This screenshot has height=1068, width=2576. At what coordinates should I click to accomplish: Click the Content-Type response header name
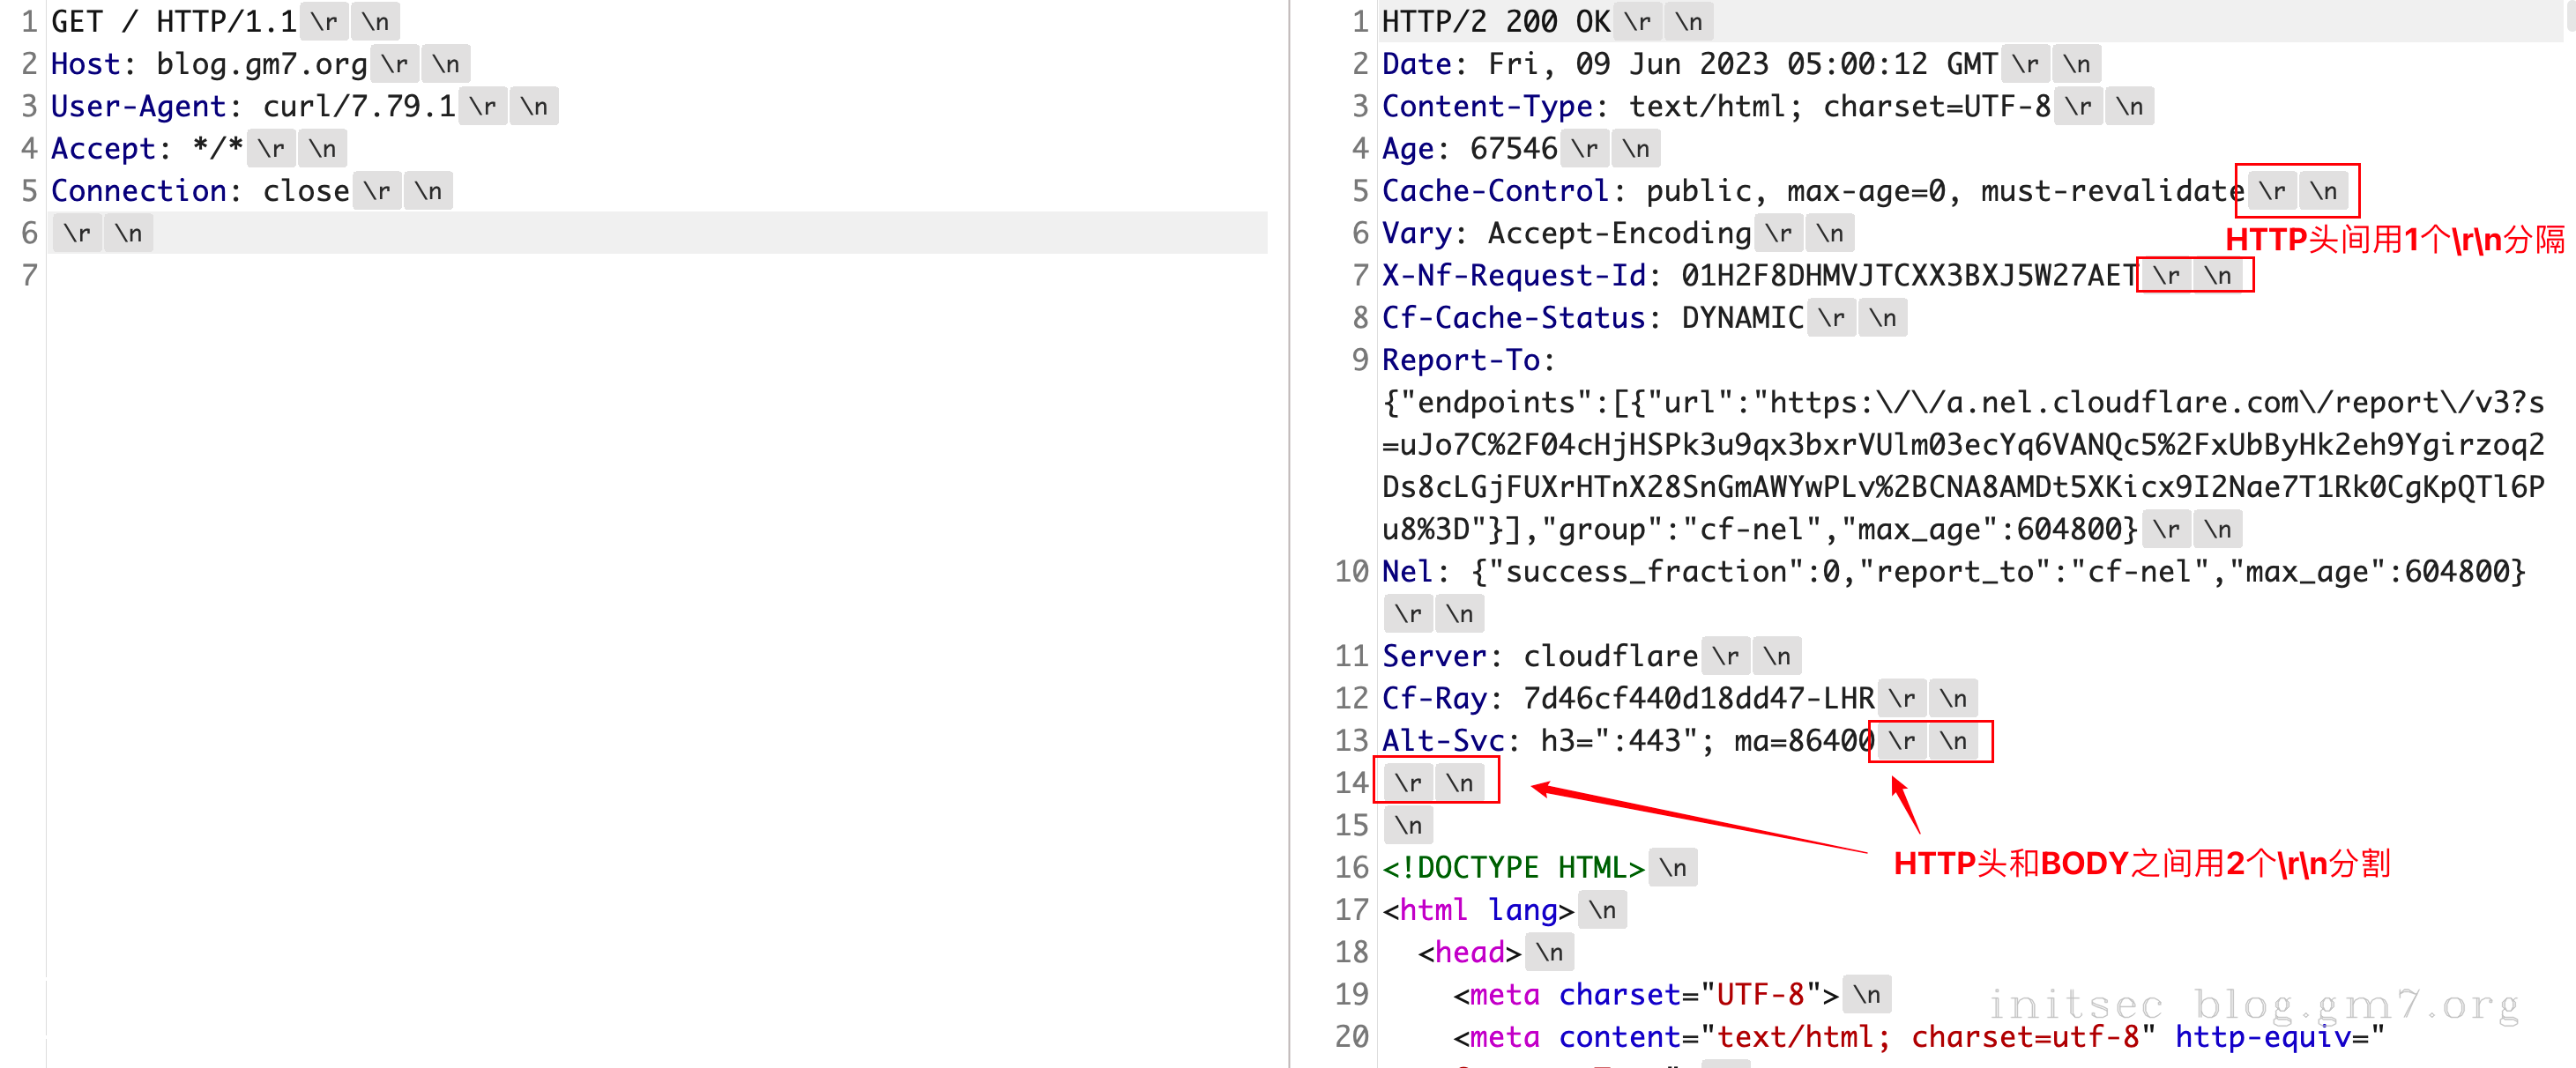tap(1486, 106)
